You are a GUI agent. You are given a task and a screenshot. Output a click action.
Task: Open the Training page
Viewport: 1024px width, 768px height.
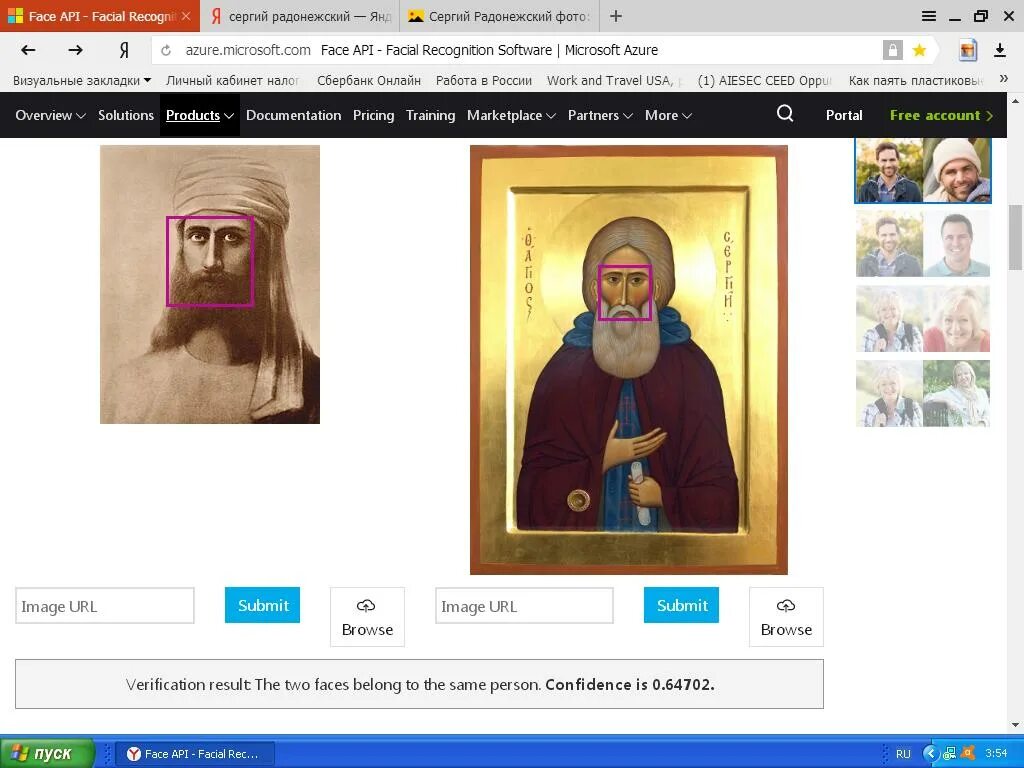430,115
